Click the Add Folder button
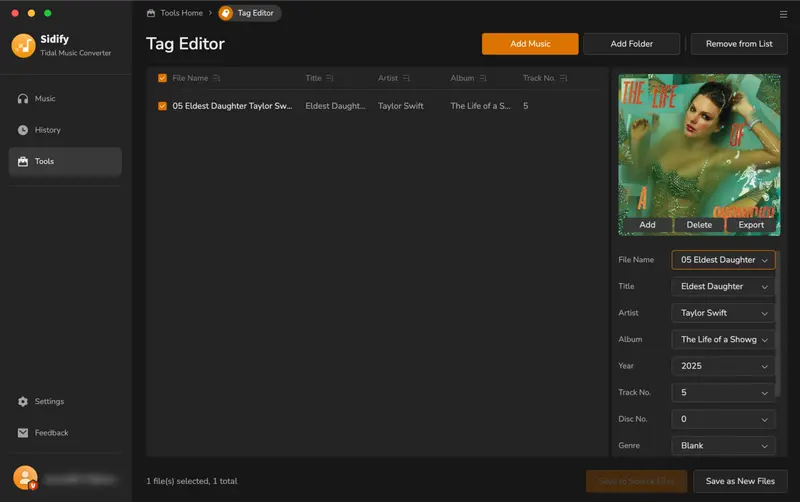Image resolution: width=800 pixels, height=502 pixels. coord(632,44)
